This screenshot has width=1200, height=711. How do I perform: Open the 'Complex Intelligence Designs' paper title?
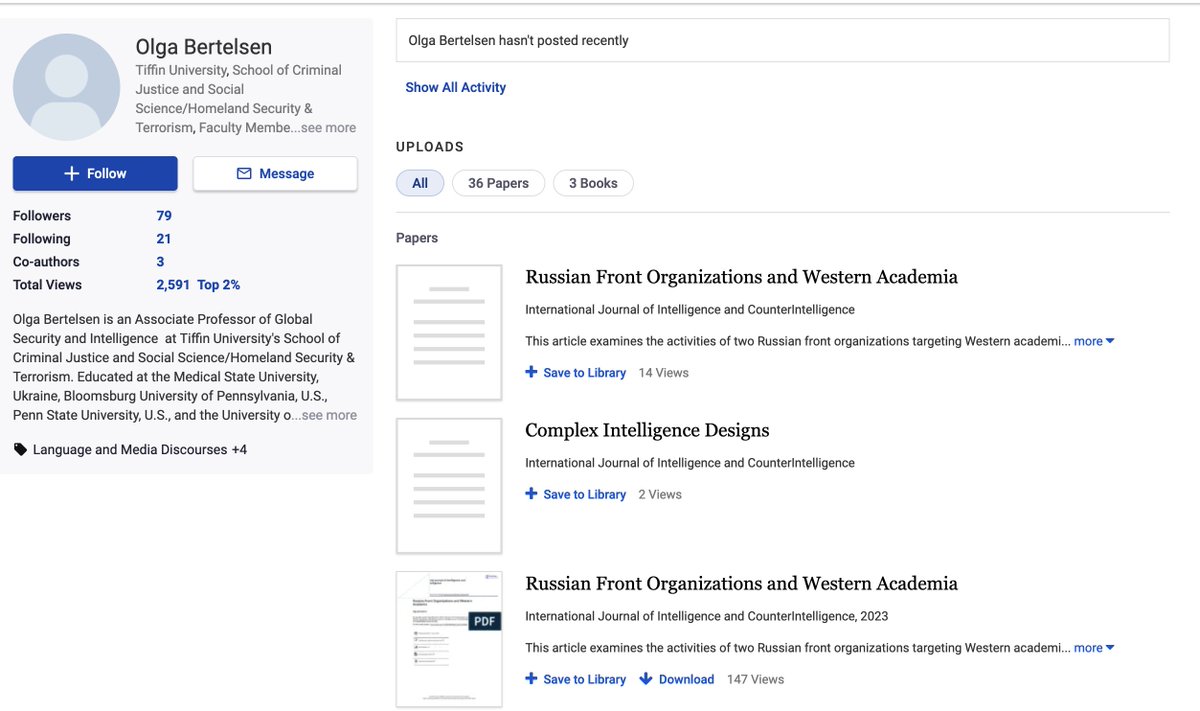(x=647, y=431)
